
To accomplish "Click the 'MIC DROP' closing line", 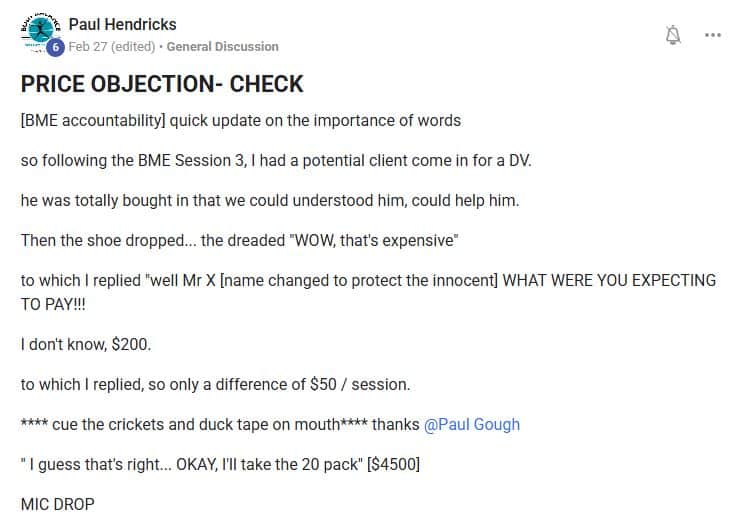I will pos(58,504).
